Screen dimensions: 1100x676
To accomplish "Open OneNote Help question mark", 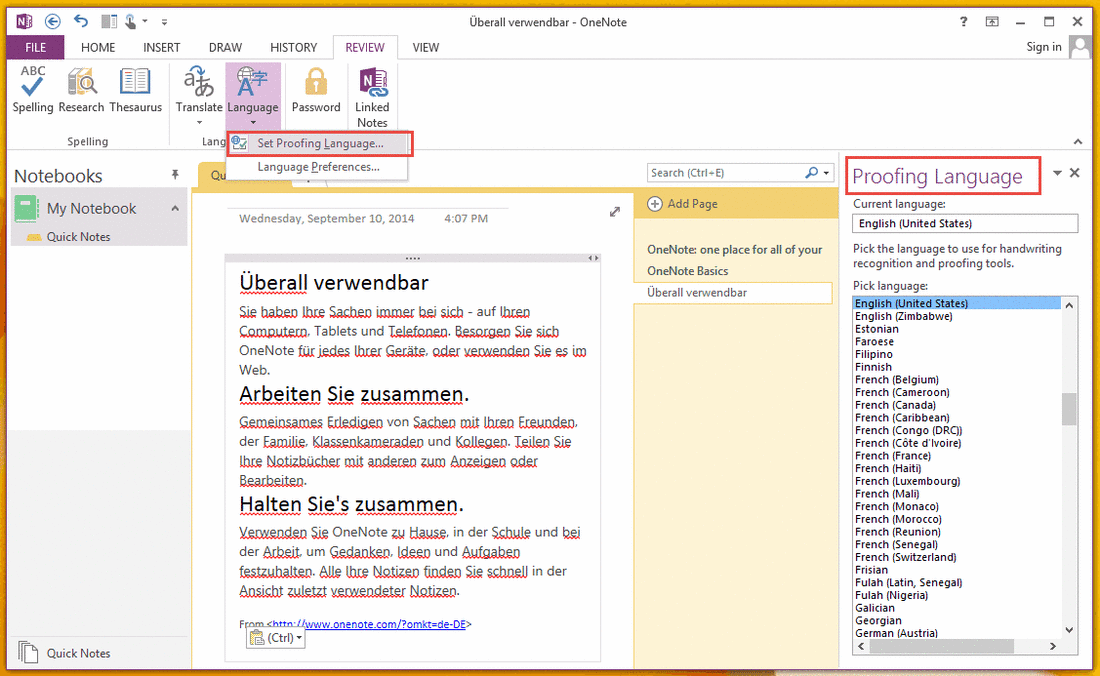I will [964, 22].
